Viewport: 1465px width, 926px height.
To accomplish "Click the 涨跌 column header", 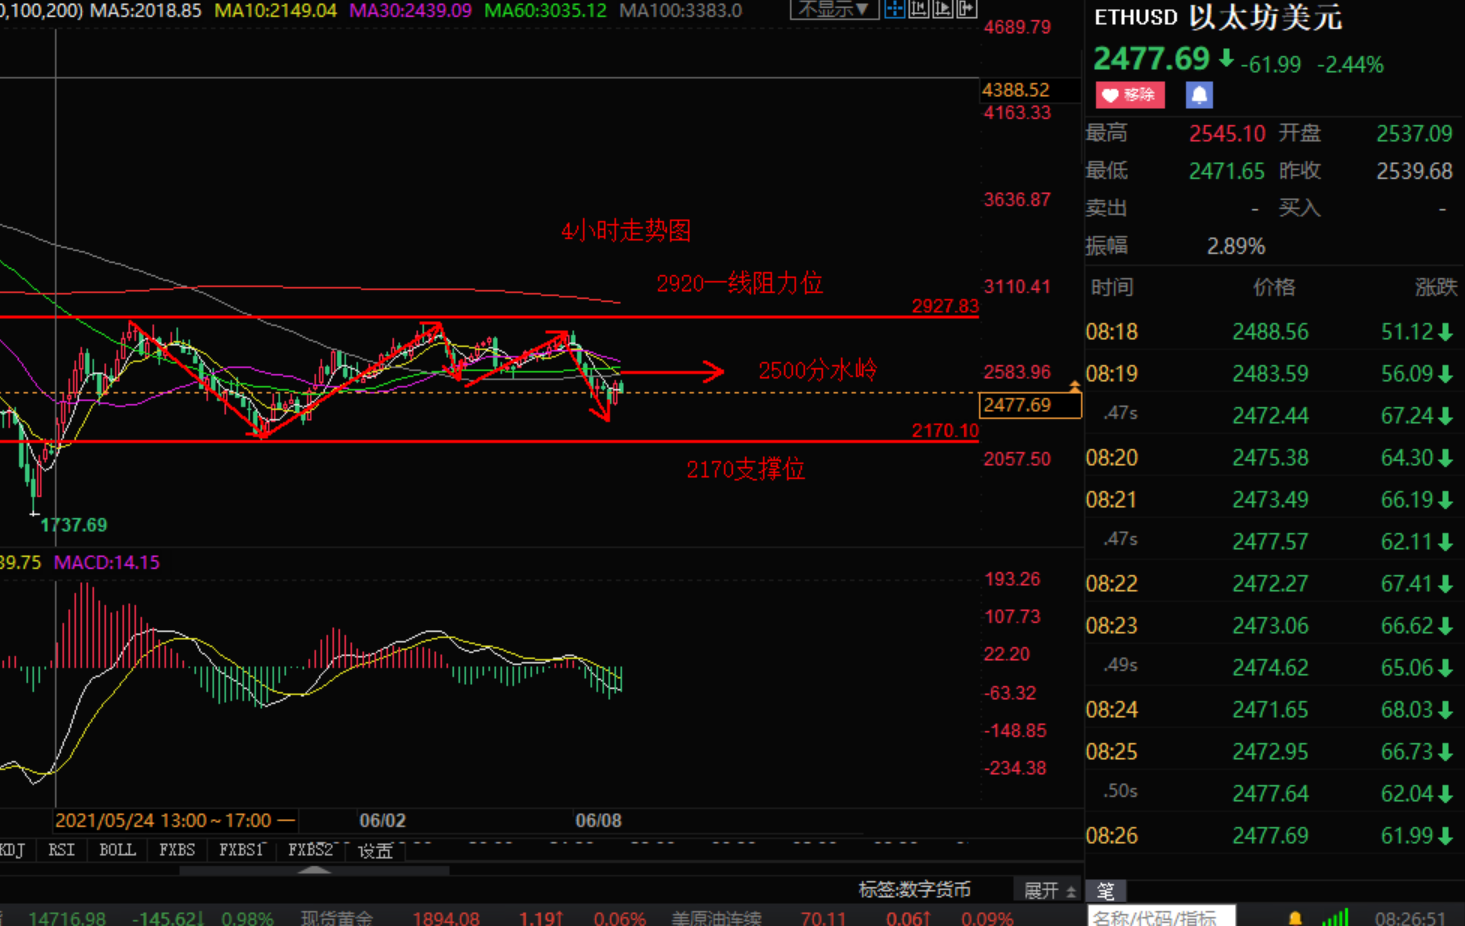I will [x=1436, y=287].
